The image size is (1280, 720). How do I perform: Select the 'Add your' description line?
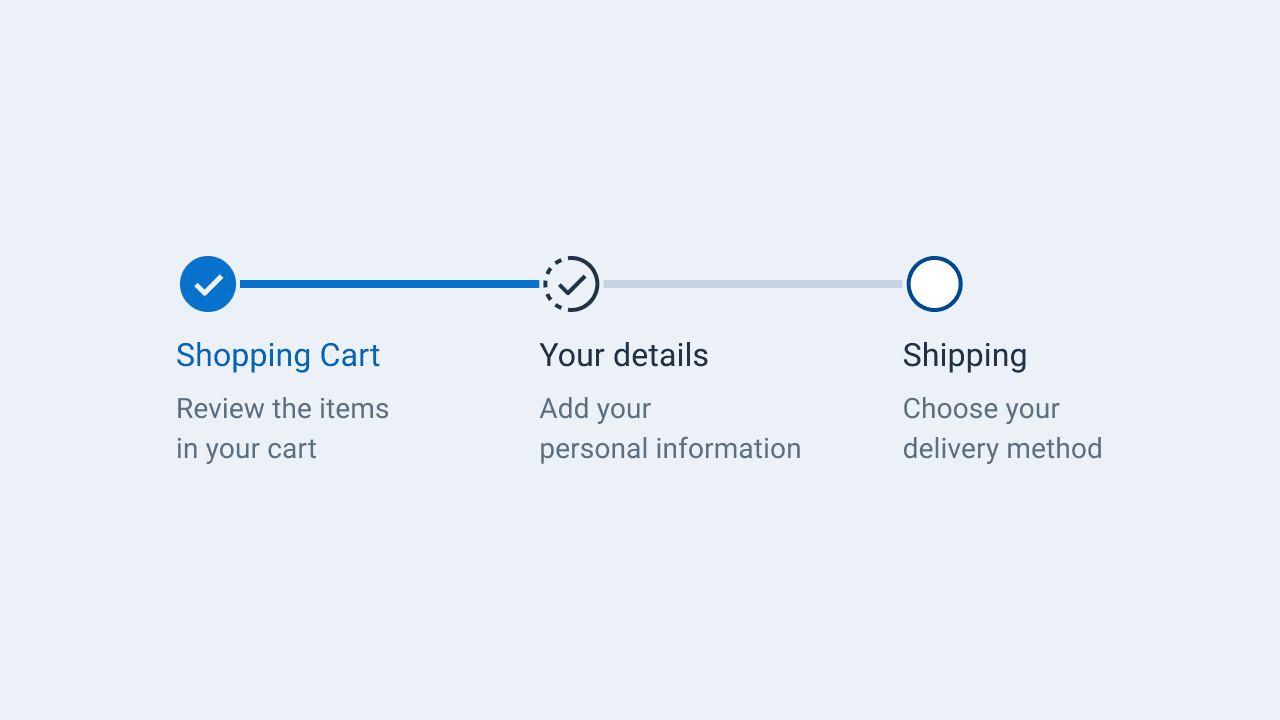click(x=595, y=408)
